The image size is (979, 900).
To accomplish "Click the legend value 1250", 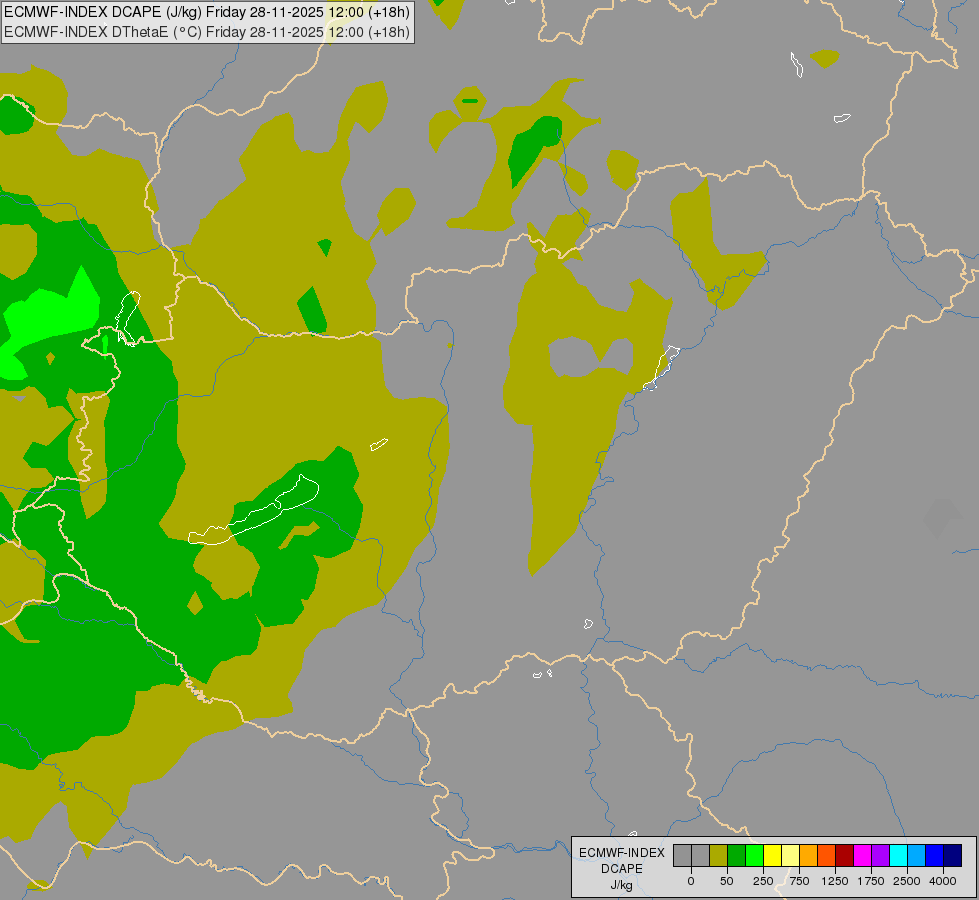I will click(x=835, y=881).
